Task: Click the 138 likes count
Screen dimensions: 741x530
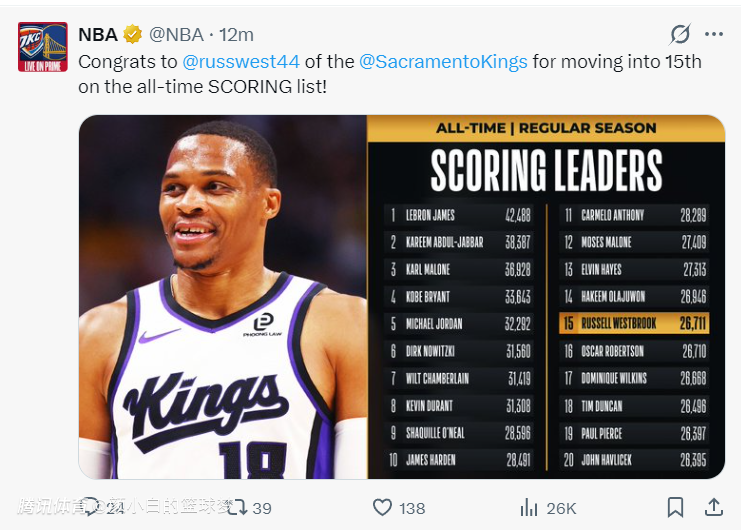Action: pos(412,508)
